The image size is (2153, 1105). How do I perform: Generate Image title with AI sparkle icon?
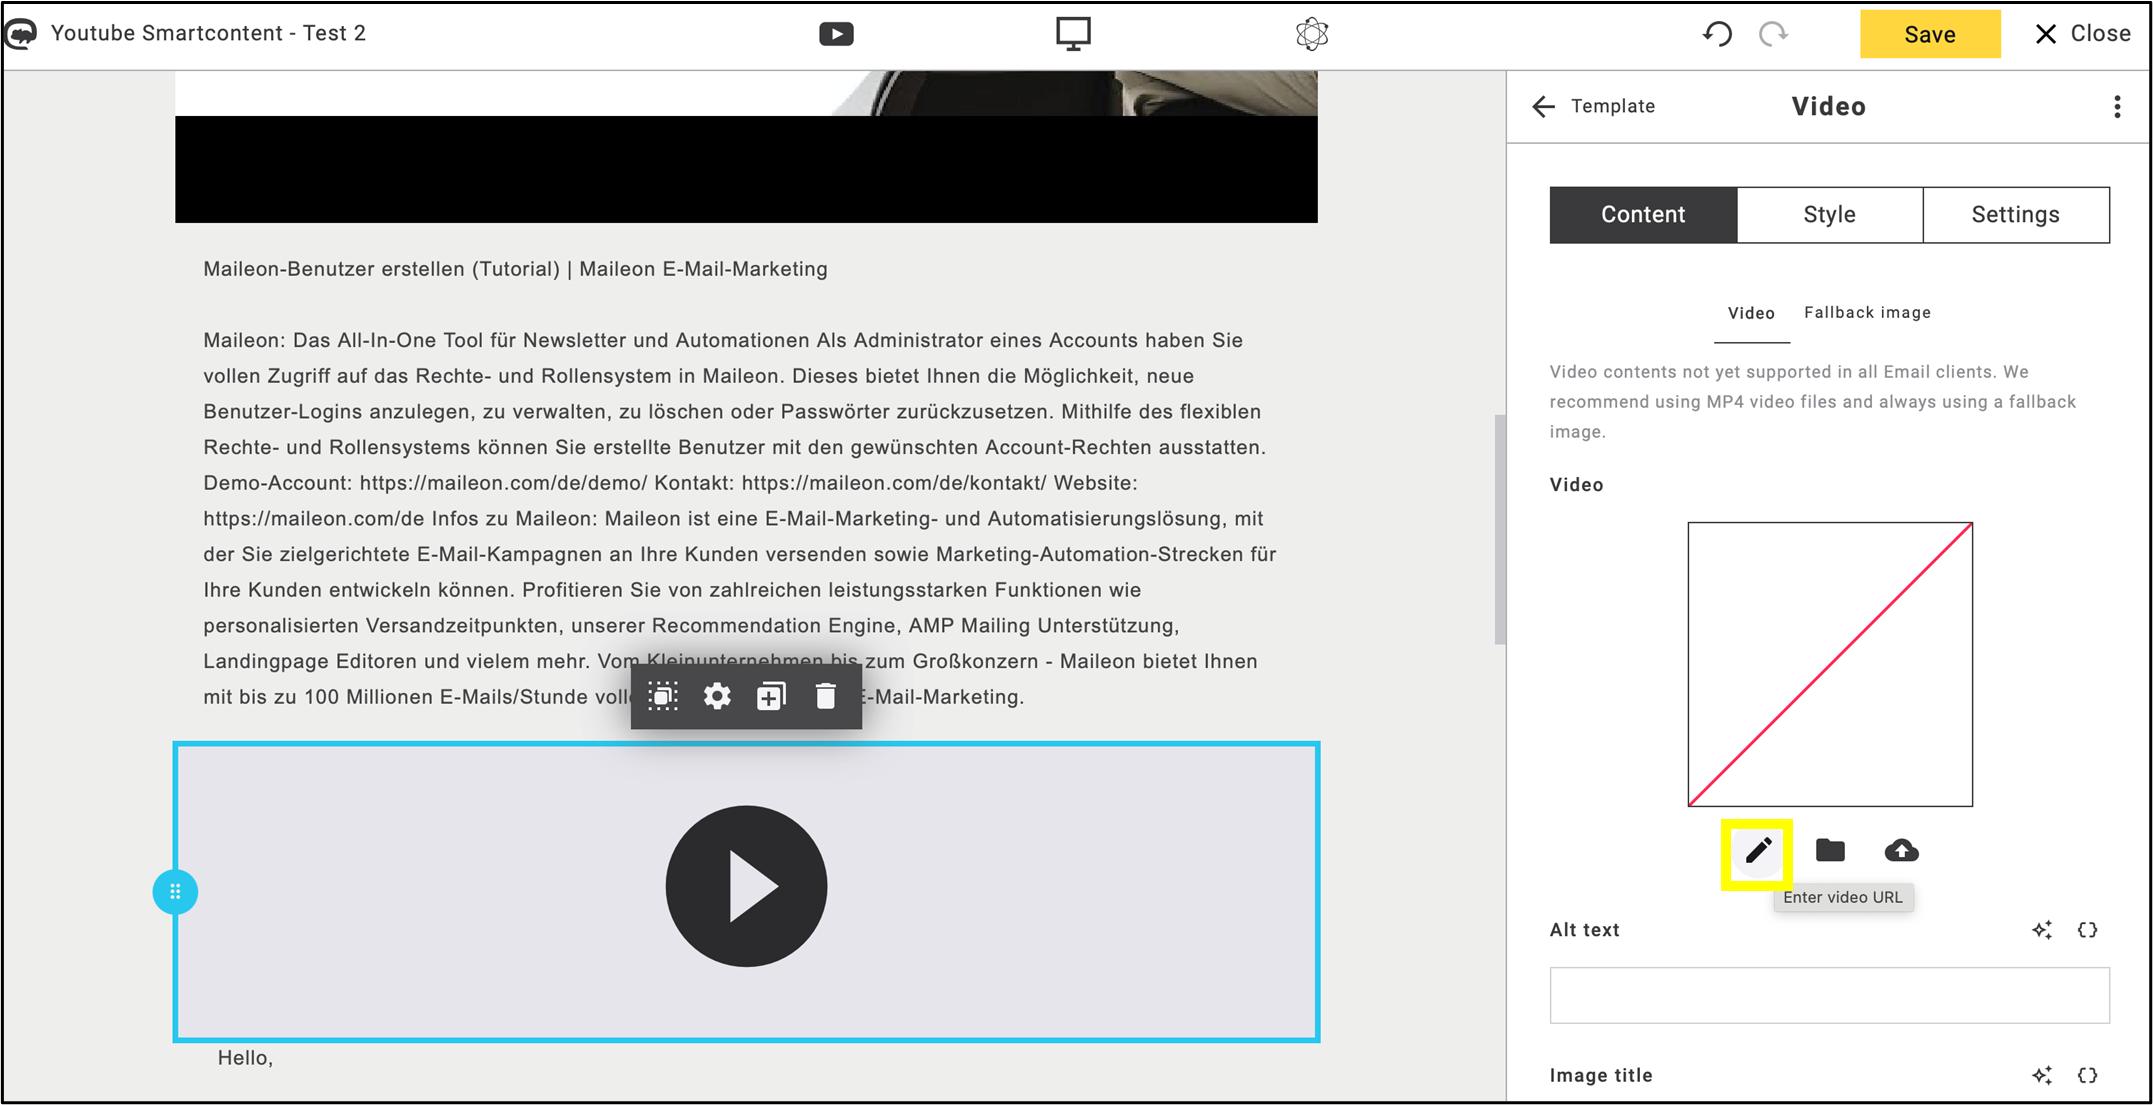2042,1075
